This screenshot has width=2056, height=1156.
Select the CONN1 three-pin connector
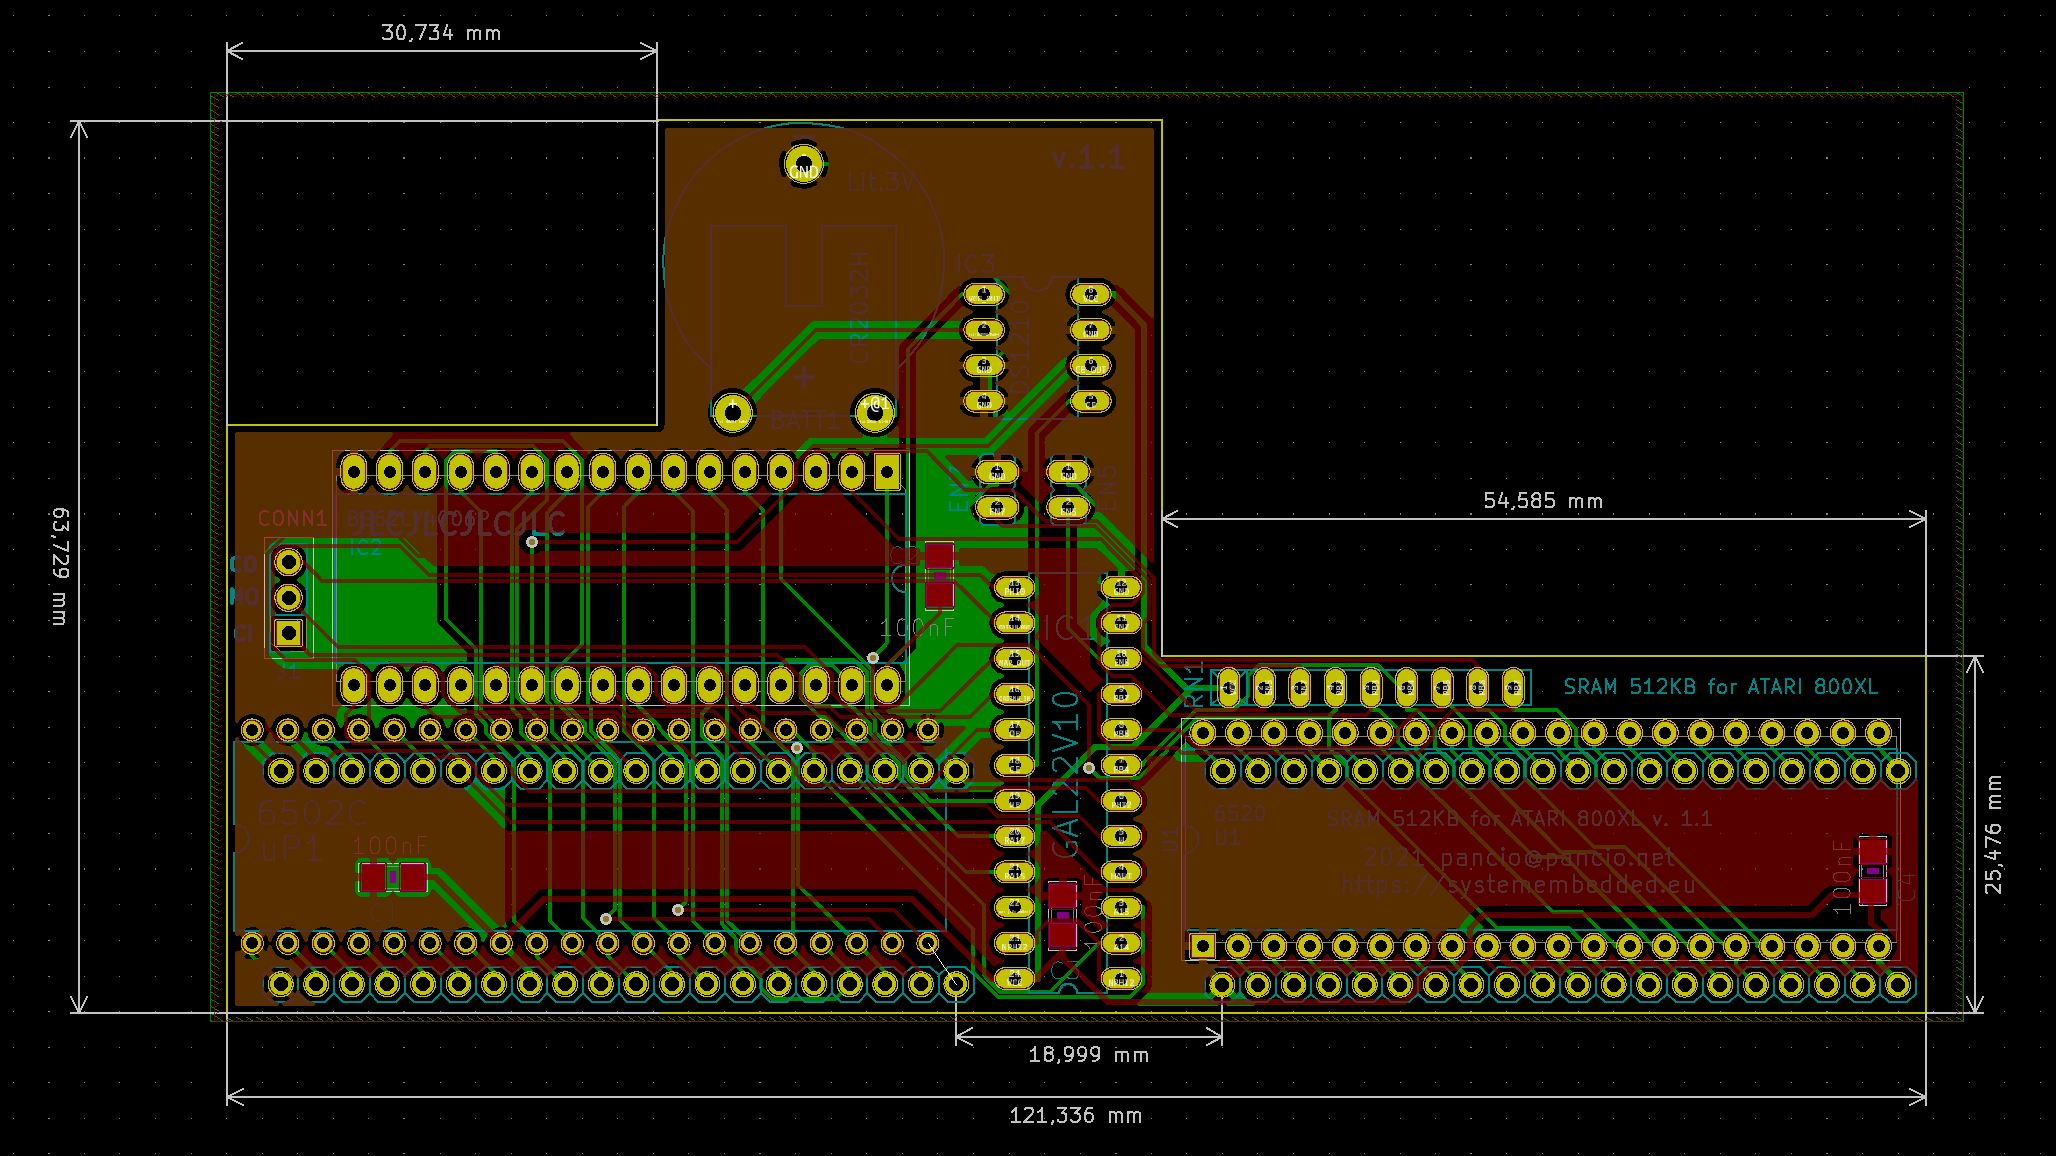(288, 597)
